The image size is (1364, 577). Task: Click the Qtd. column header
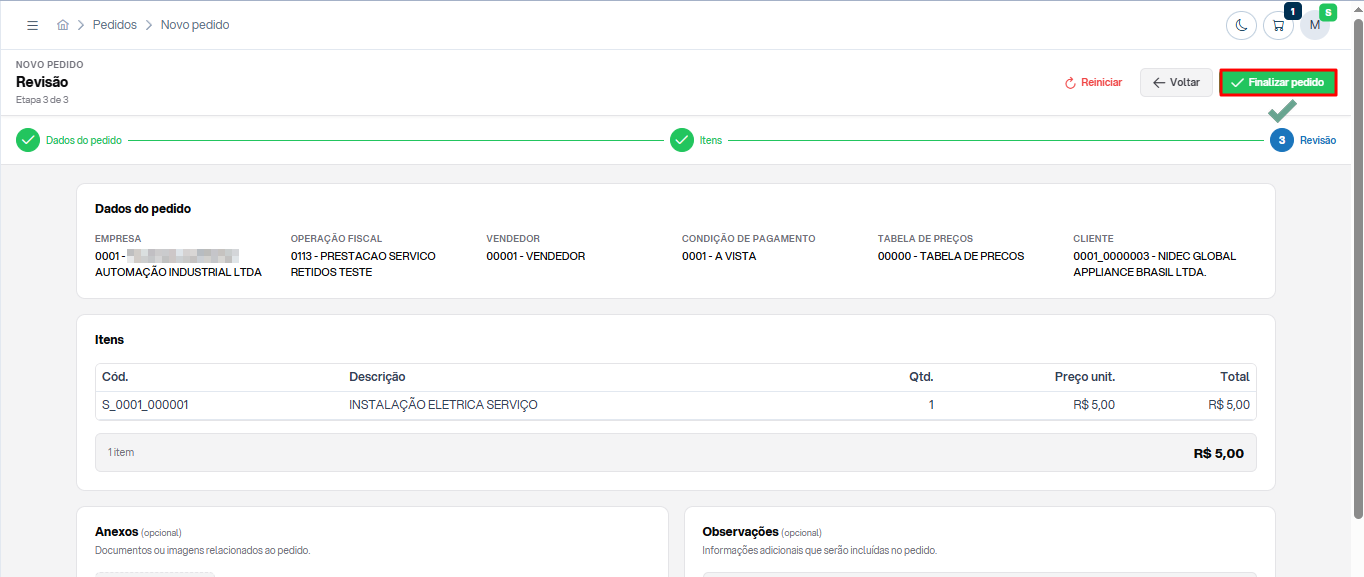click(921, 377)
